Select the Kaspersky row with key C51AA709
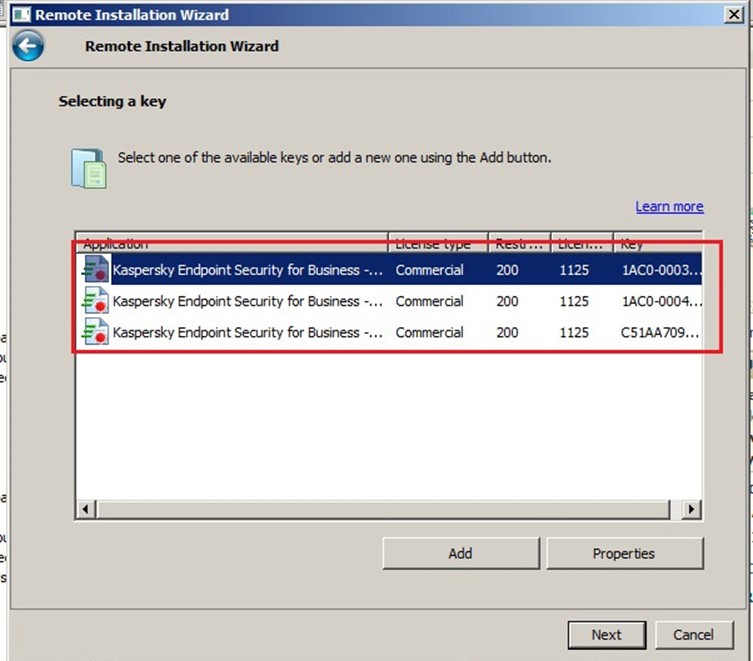The width and height of the screenshot is (753, 661). pyautogui.click(x=389, y=332)
